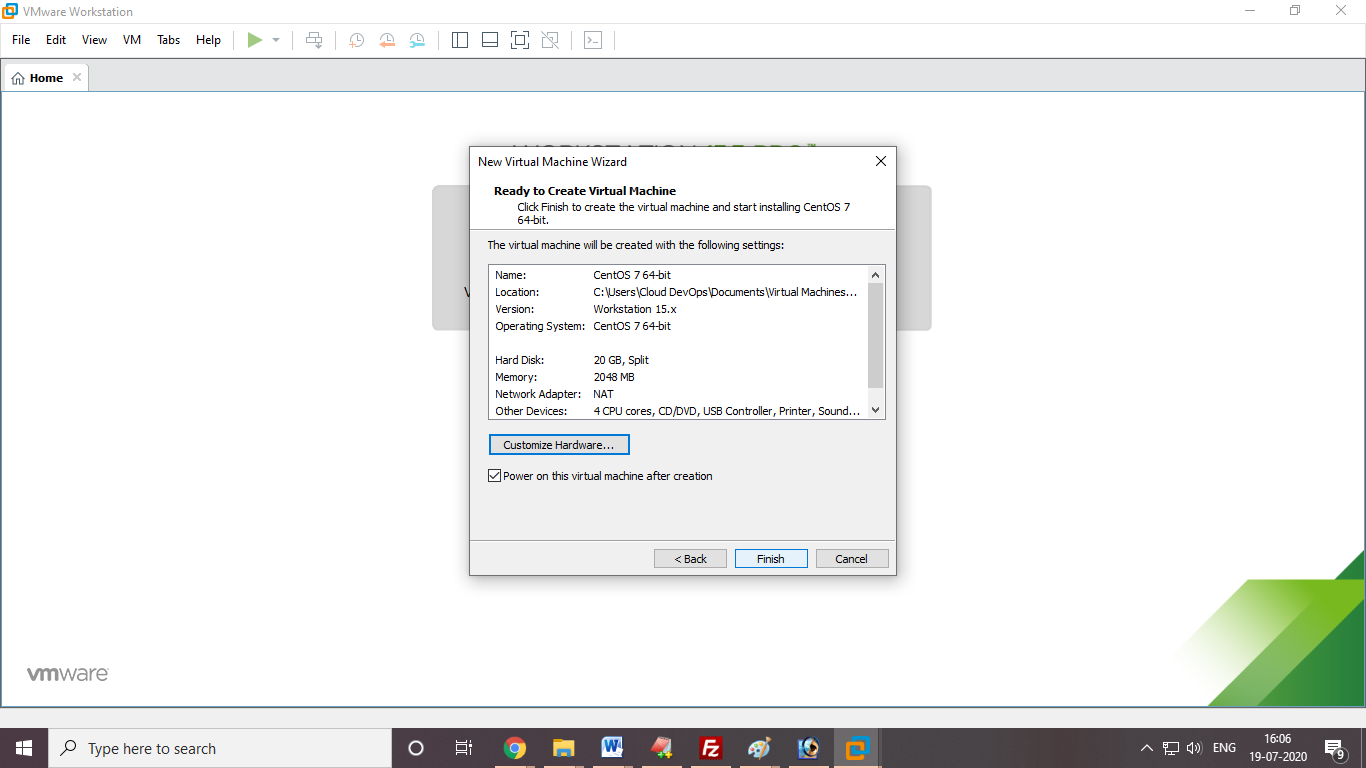Toggle the library sidebar panel icon
Screen dimensions: 1366x768
pos(460,40)
